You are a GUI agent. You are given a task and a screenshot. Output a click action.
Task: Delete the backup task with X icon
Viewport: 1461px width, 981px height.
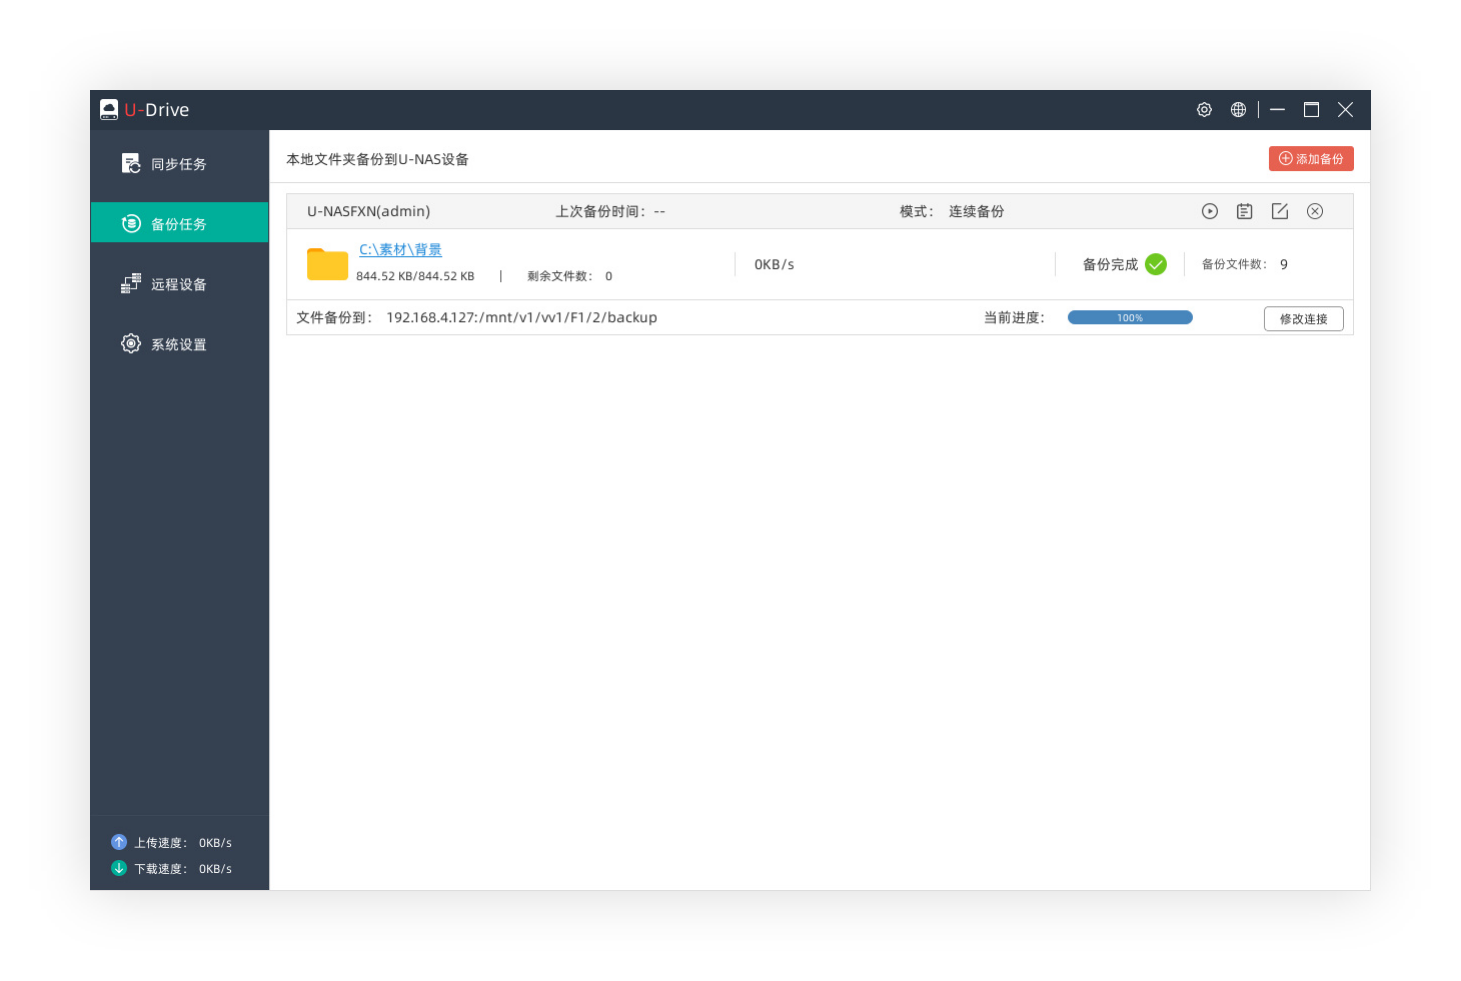1315,211
